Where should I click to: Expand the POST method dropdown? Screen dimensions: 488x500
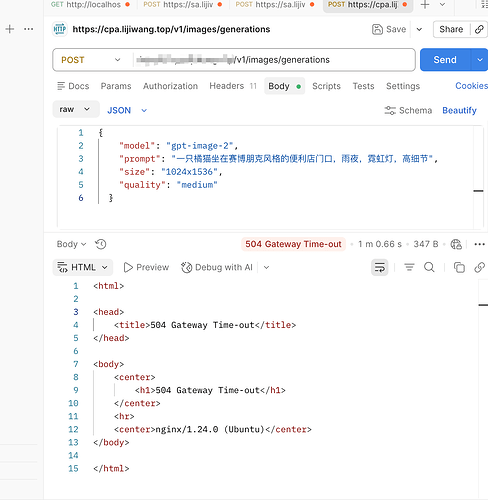tap(89, 60)
